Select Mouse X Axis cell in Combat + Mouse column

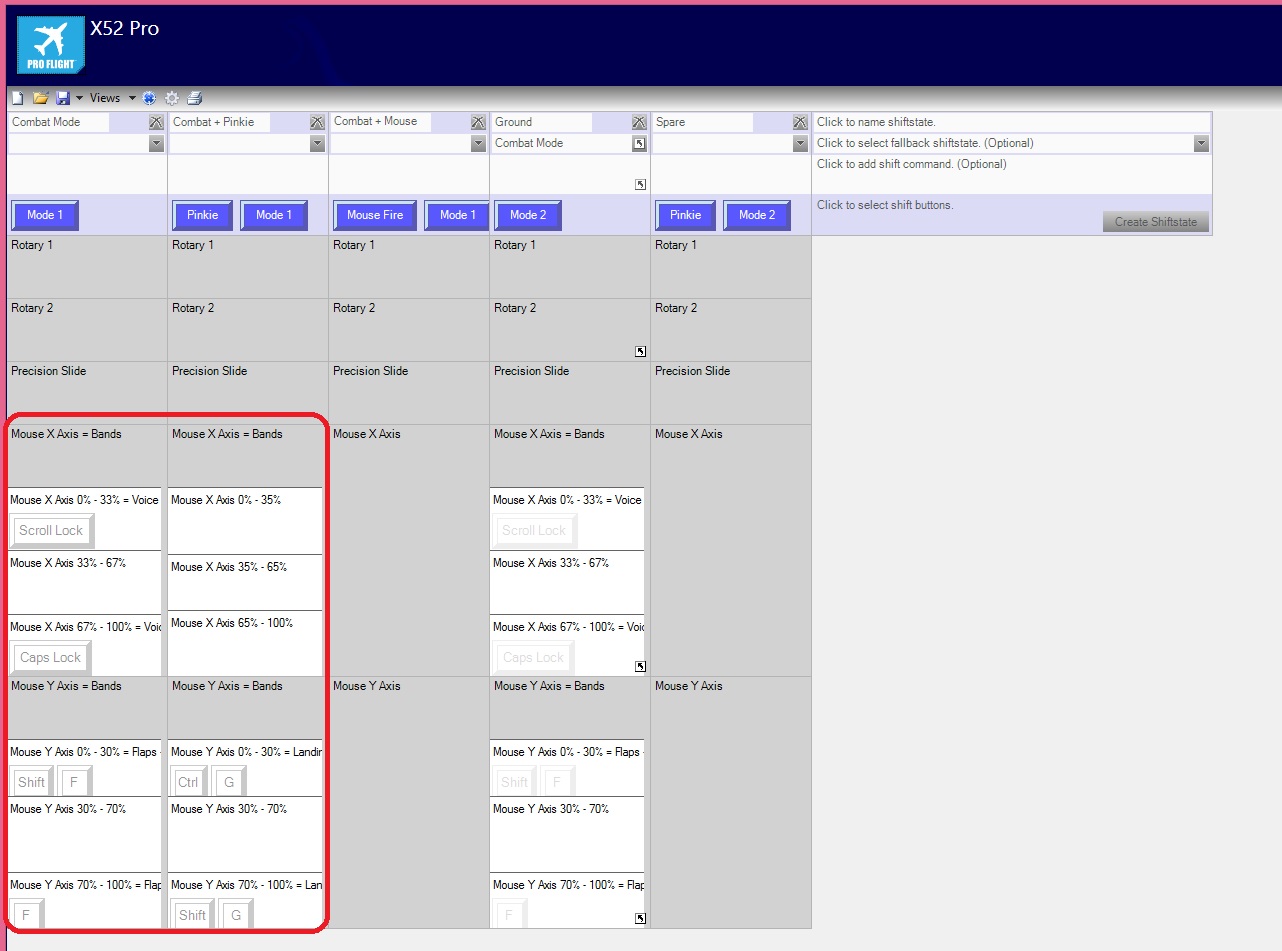point(409,550)
